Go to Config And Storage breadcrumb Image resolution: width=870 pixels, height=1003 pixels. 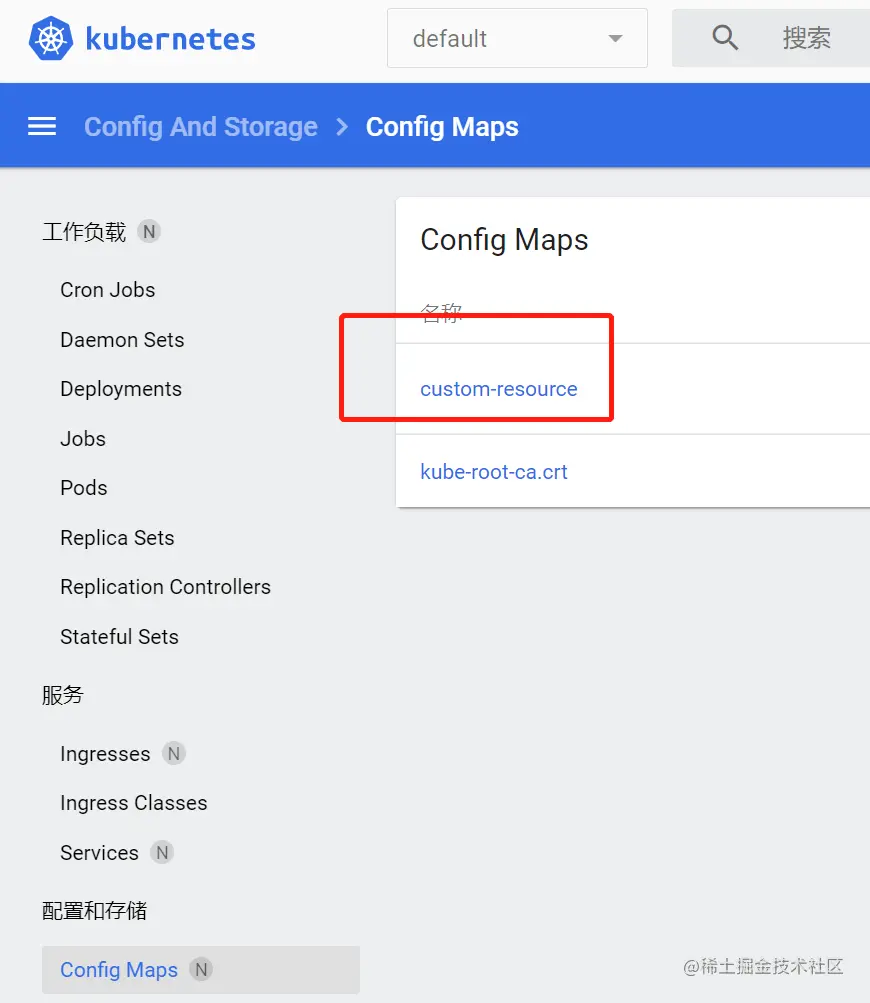point(201,127)
